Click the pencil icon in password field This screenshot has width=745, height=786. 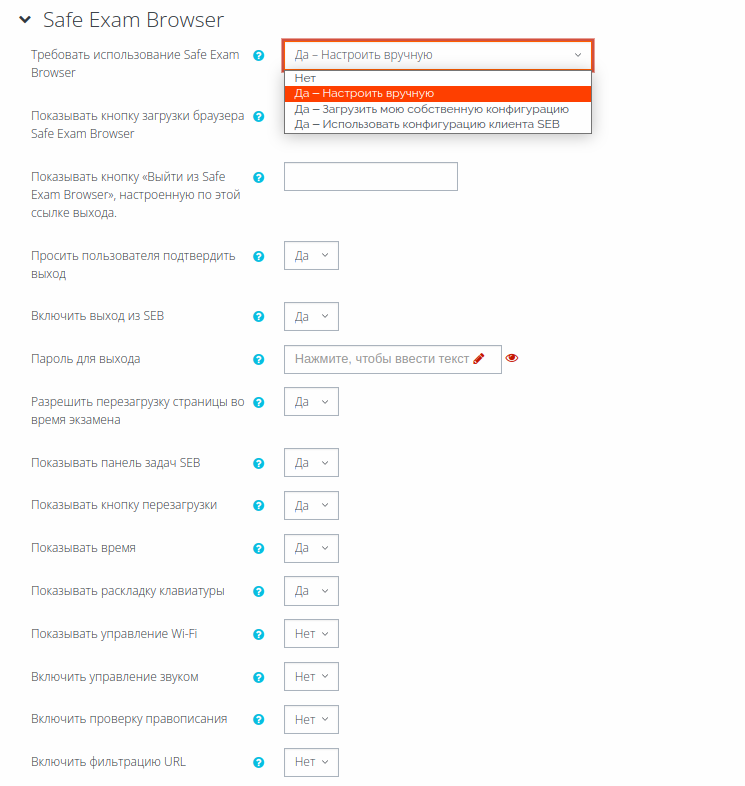coord(479,358)
